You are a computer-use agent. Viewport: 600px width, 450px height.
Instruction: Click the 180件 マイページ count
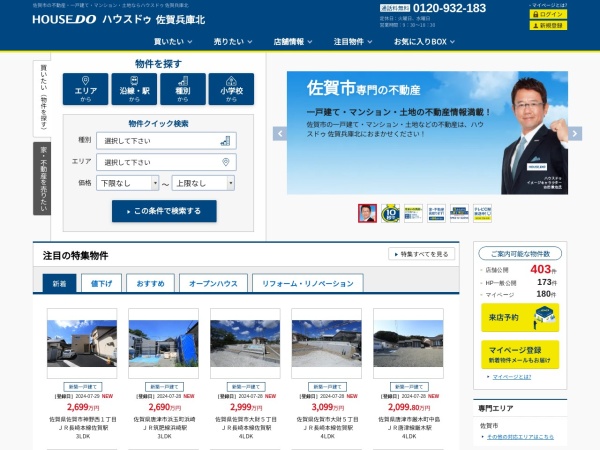(546, 294)
